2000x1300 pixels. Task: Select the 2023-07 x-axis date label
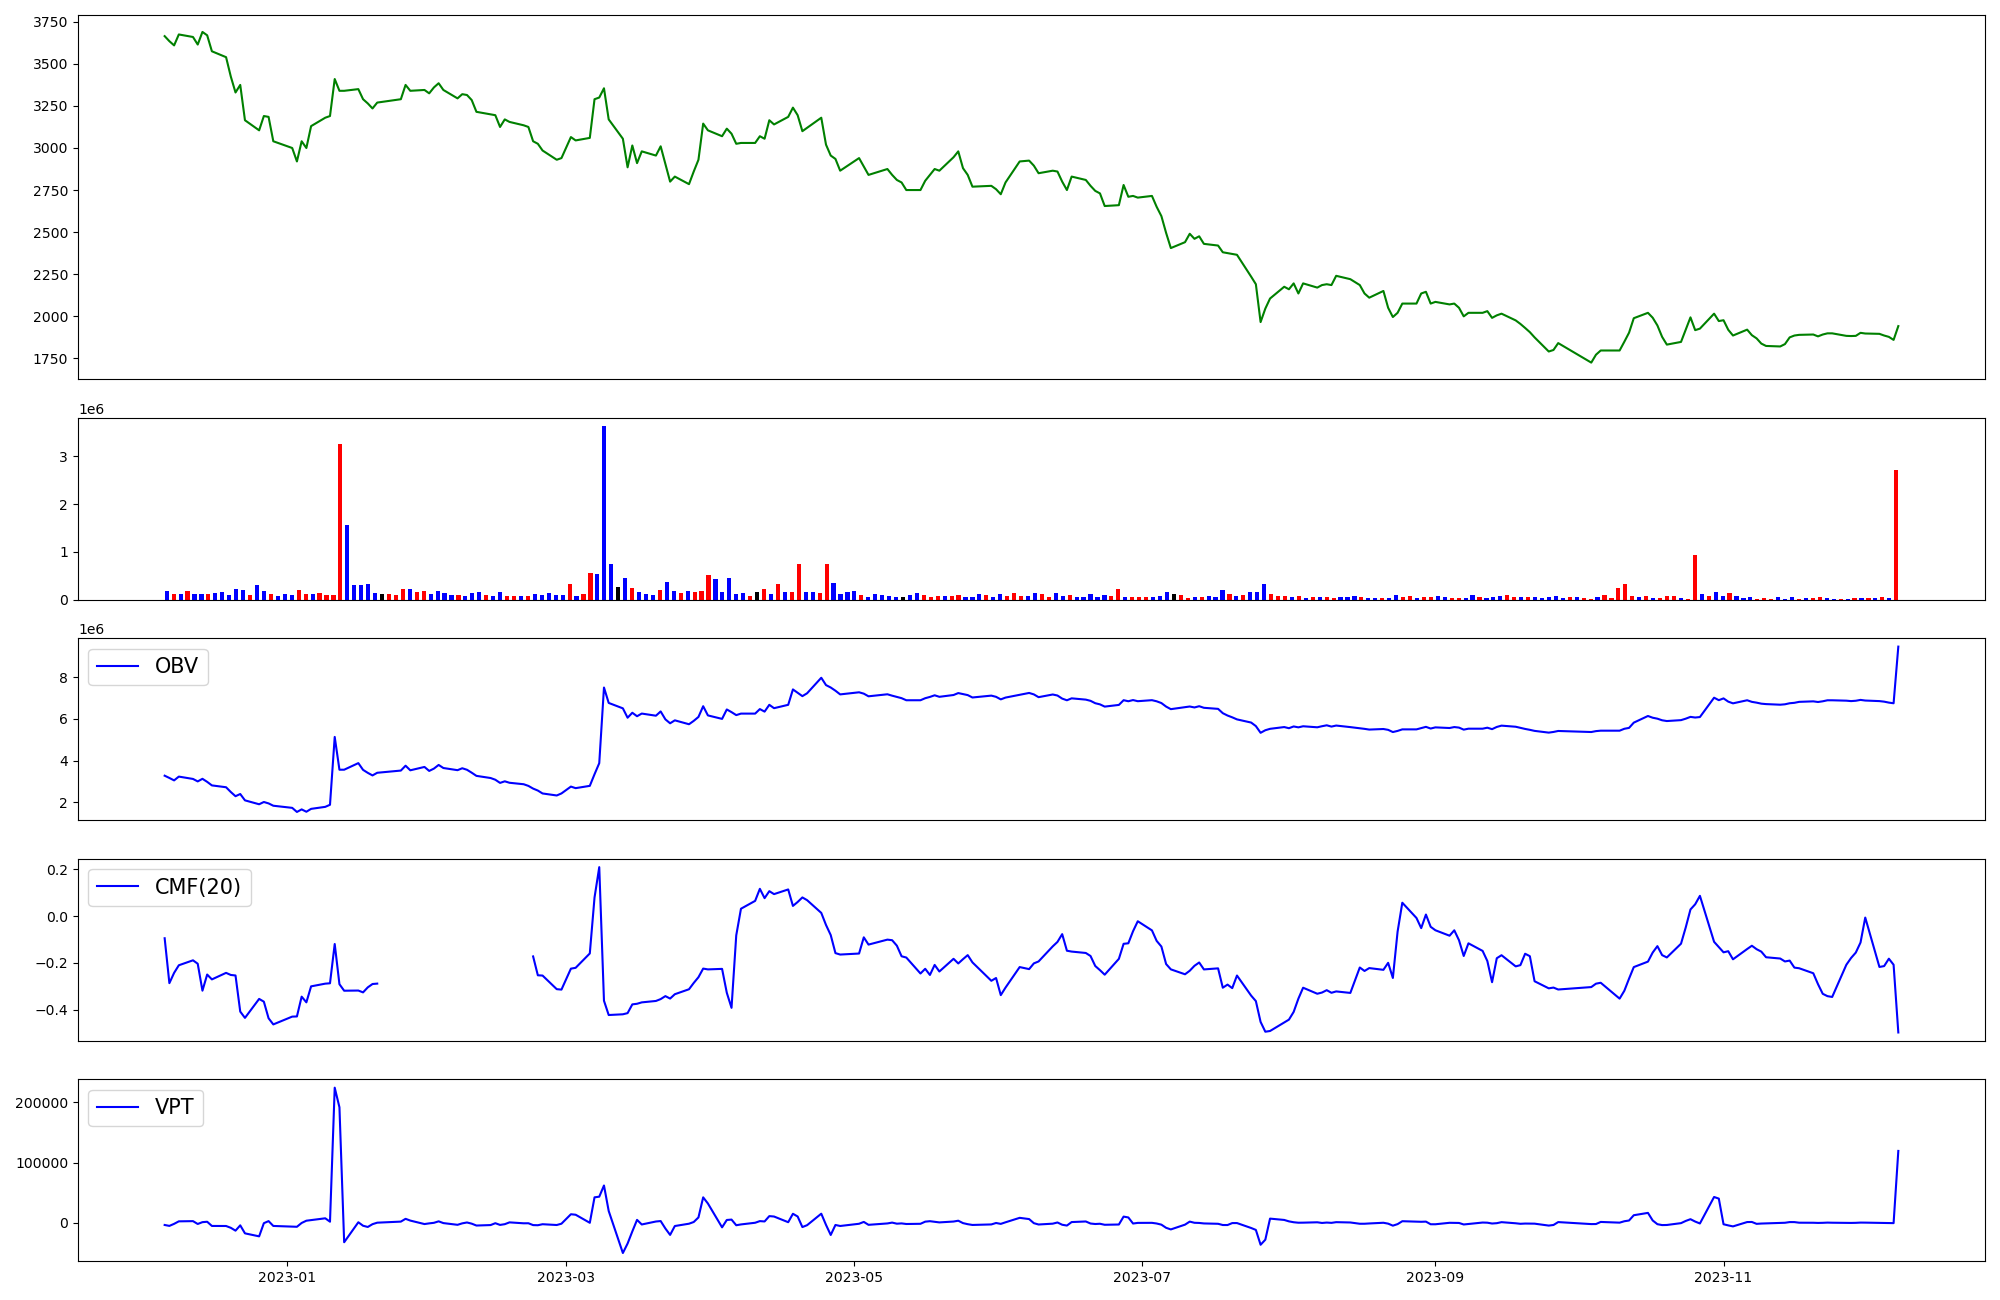pos(1142,1277)
